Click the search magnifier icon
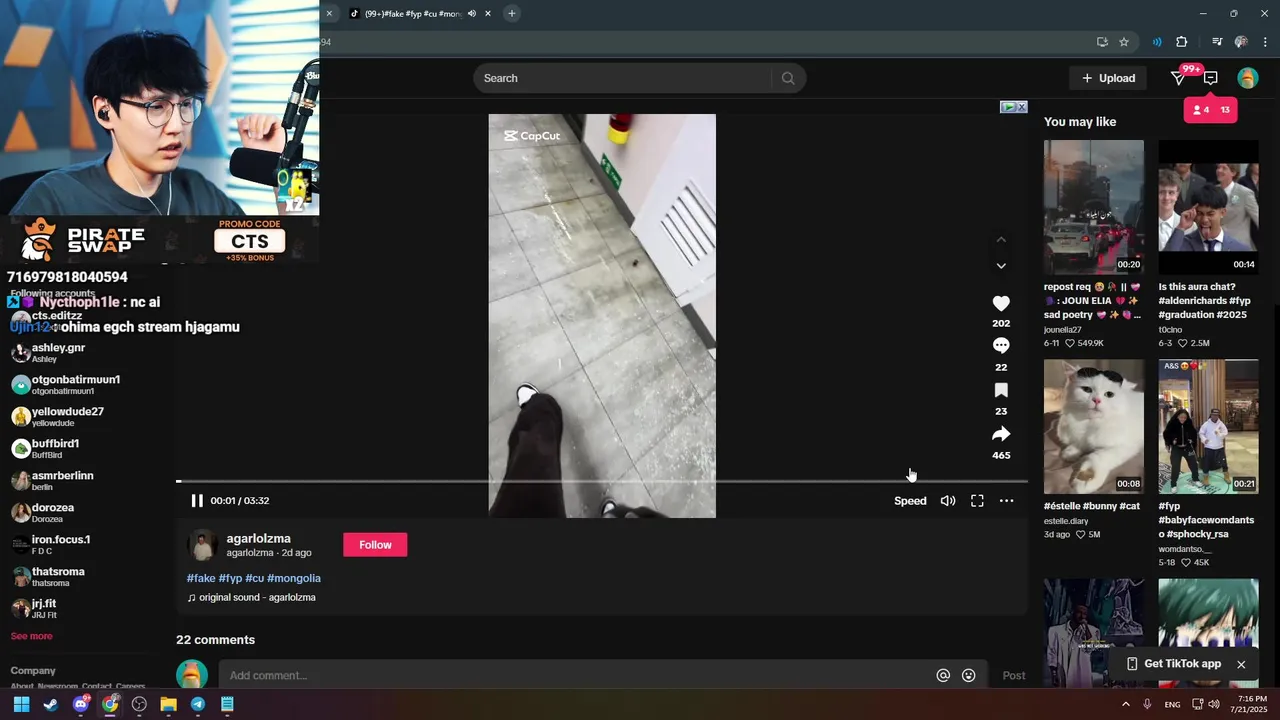This screenshot has height=720, width=1280. coord(788,78)
